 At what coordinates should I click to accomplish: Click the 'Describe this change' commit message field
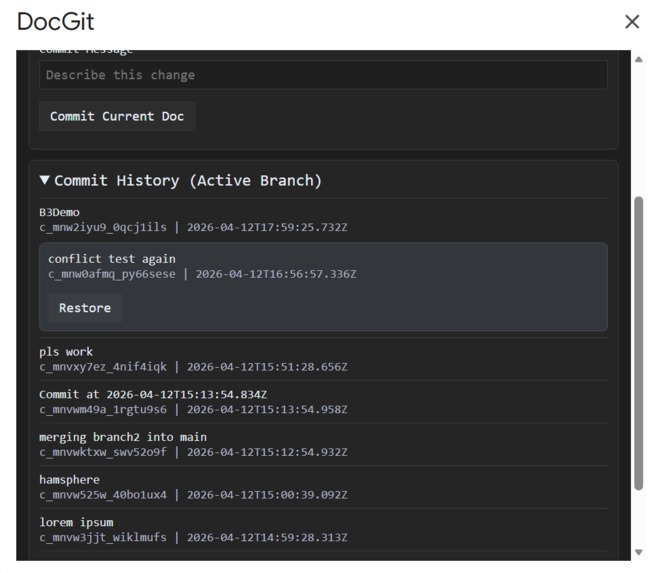pos(323,75)
